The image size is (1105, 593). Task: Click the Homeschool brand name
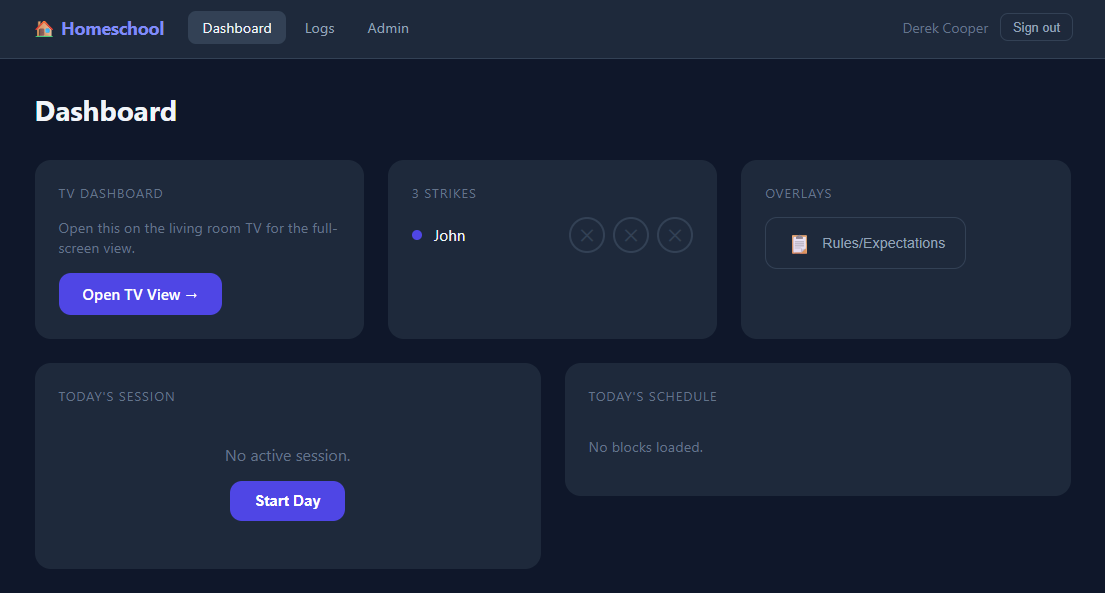pos(112,29)
